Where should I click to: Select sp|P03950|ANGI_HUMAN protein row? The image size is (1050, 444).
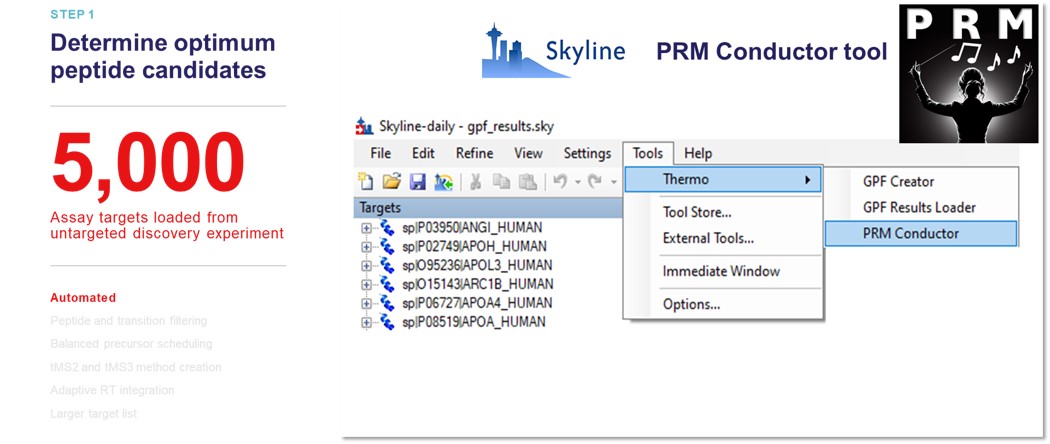[x=472, y=228]
